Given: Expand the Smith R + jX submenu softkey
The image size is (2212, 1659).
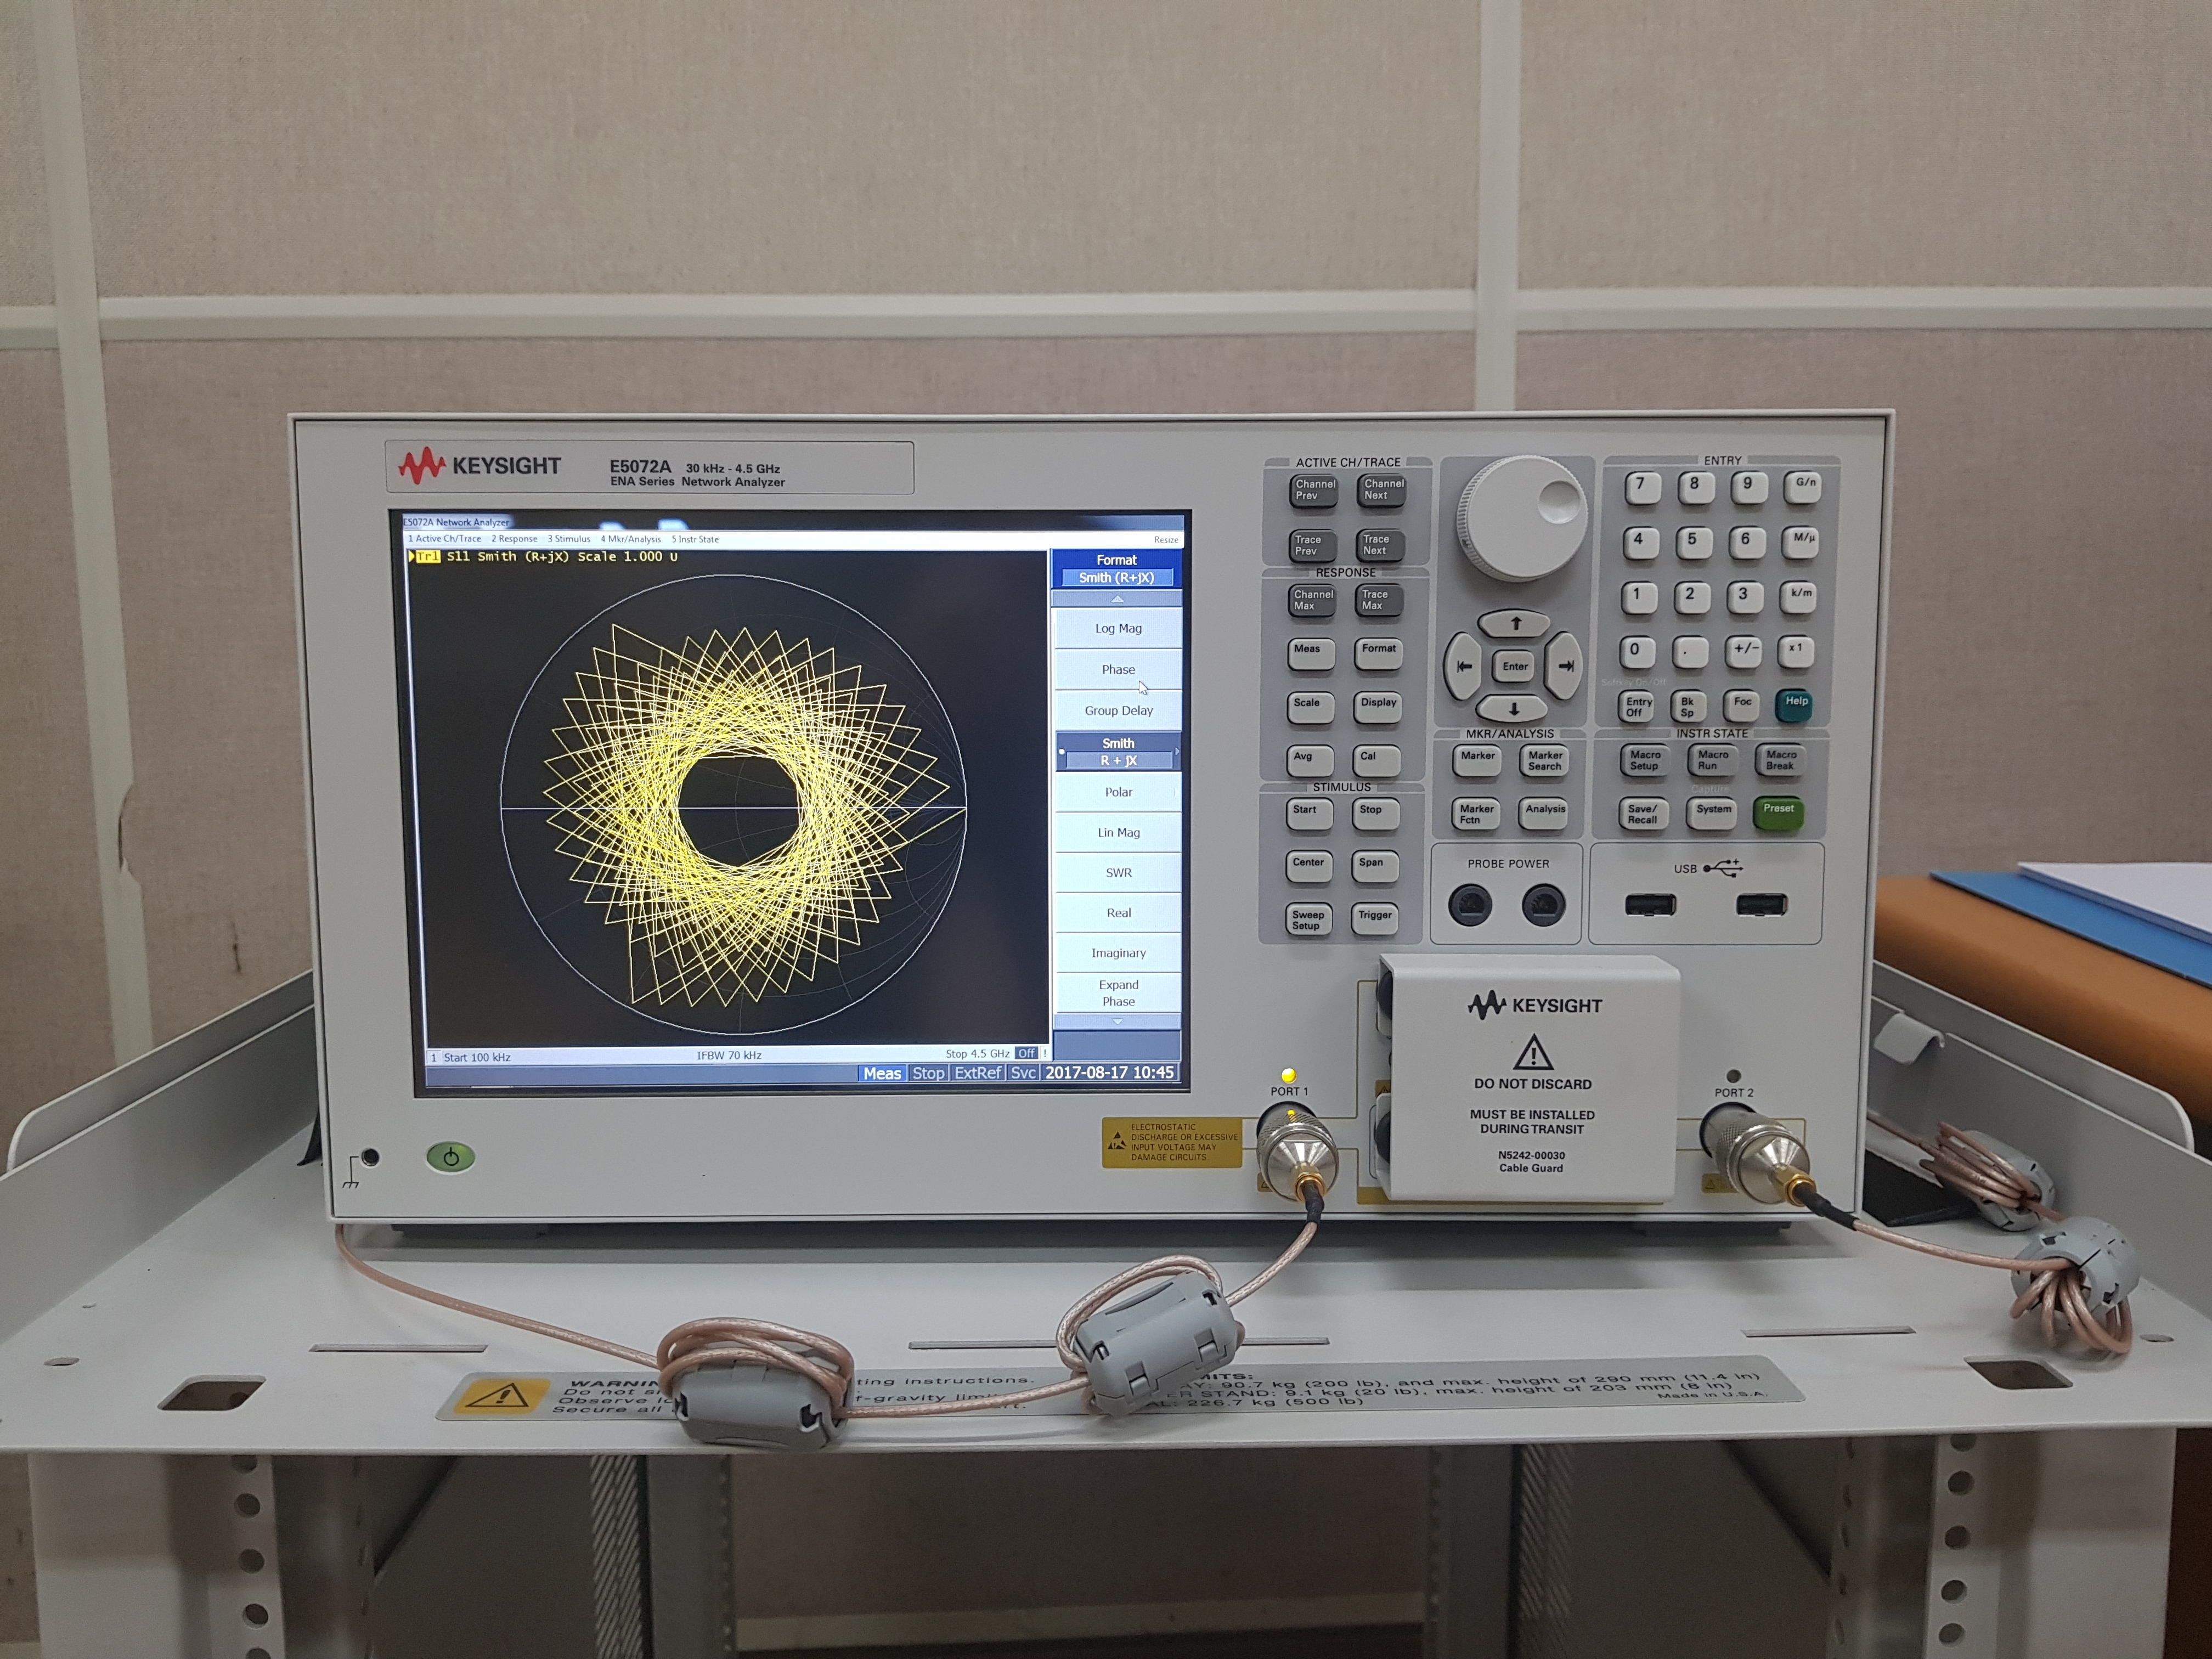Looking at the screenshot, I should click(x=1118, y=751).
